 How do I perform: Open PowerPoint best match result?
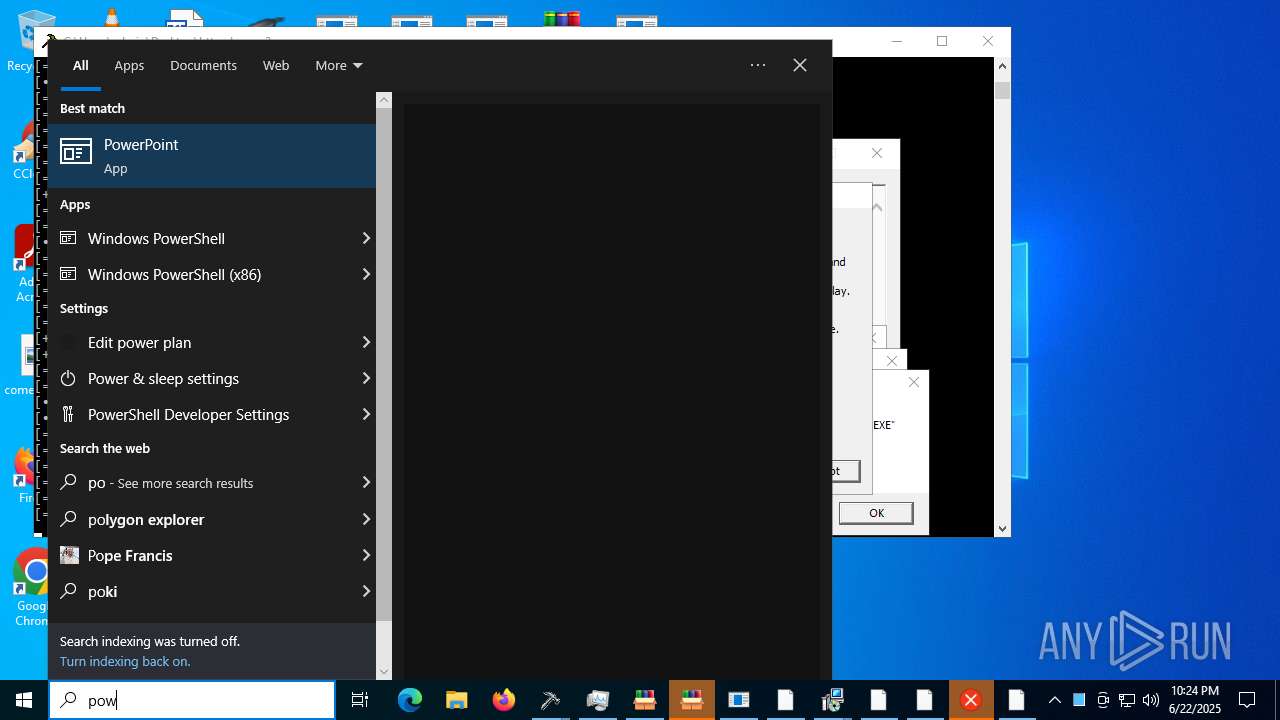click(x=212, y=156)
